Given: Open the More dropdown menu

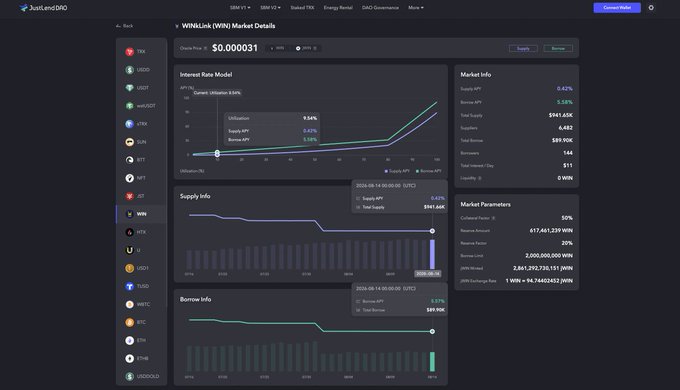Looking at the screenshot, I should point(416,8).
